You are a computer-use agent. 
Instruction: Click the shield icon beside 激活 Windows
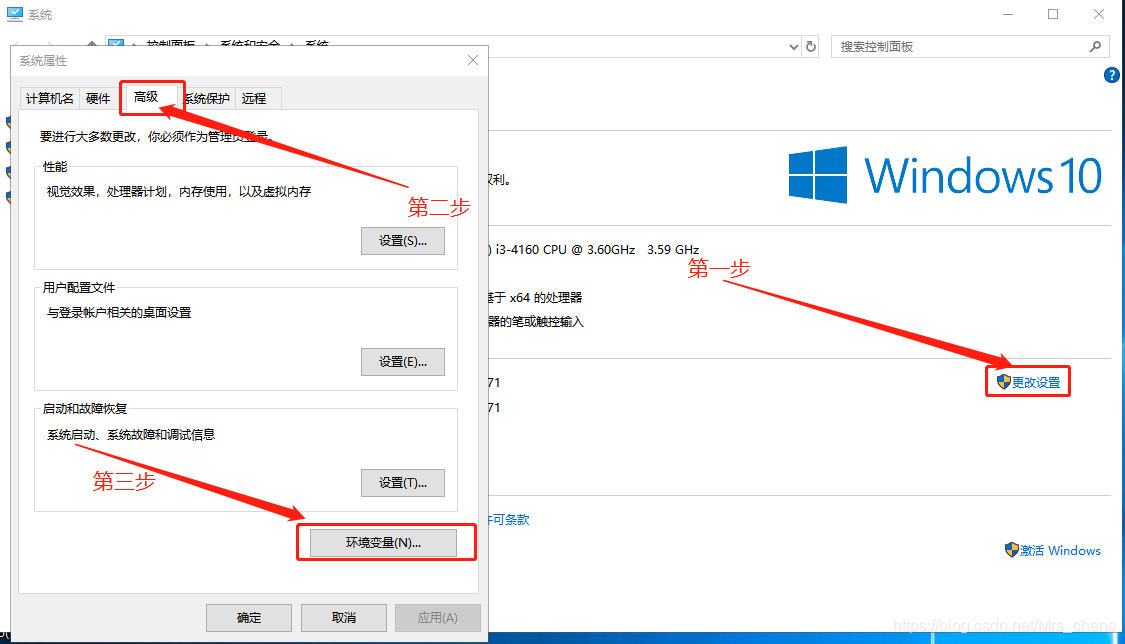pos(1012,549)
